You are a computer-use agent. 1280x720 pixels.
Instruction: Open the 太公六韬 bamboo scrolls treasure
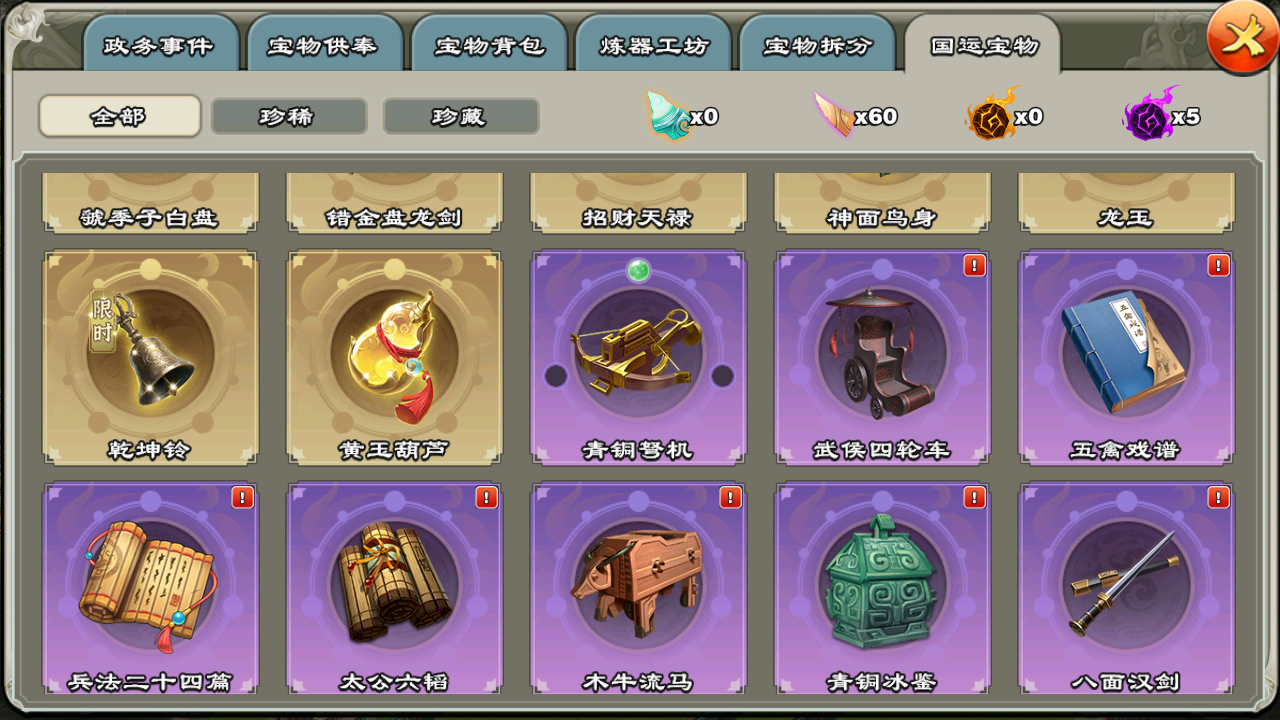coord(394,589)
